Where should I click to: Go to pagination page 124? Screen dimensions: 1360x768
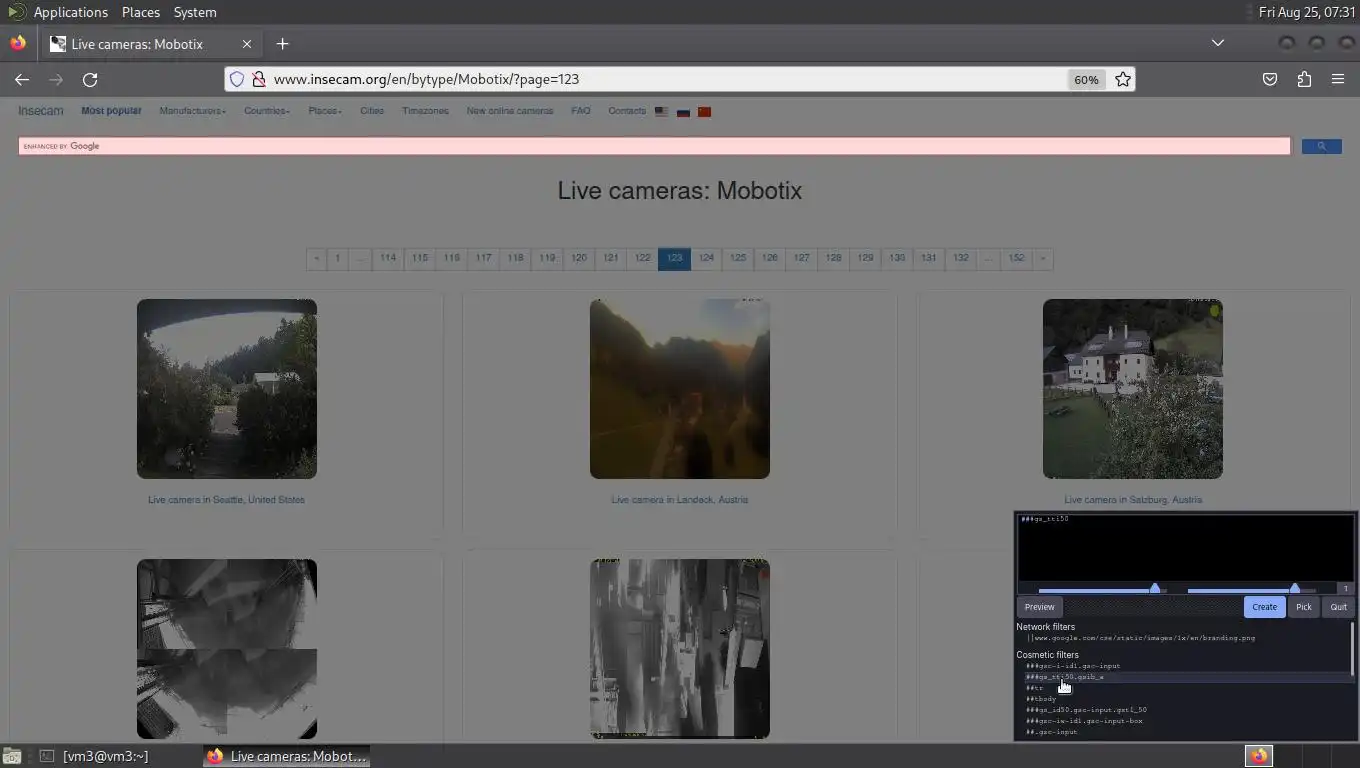pos(706,258)
